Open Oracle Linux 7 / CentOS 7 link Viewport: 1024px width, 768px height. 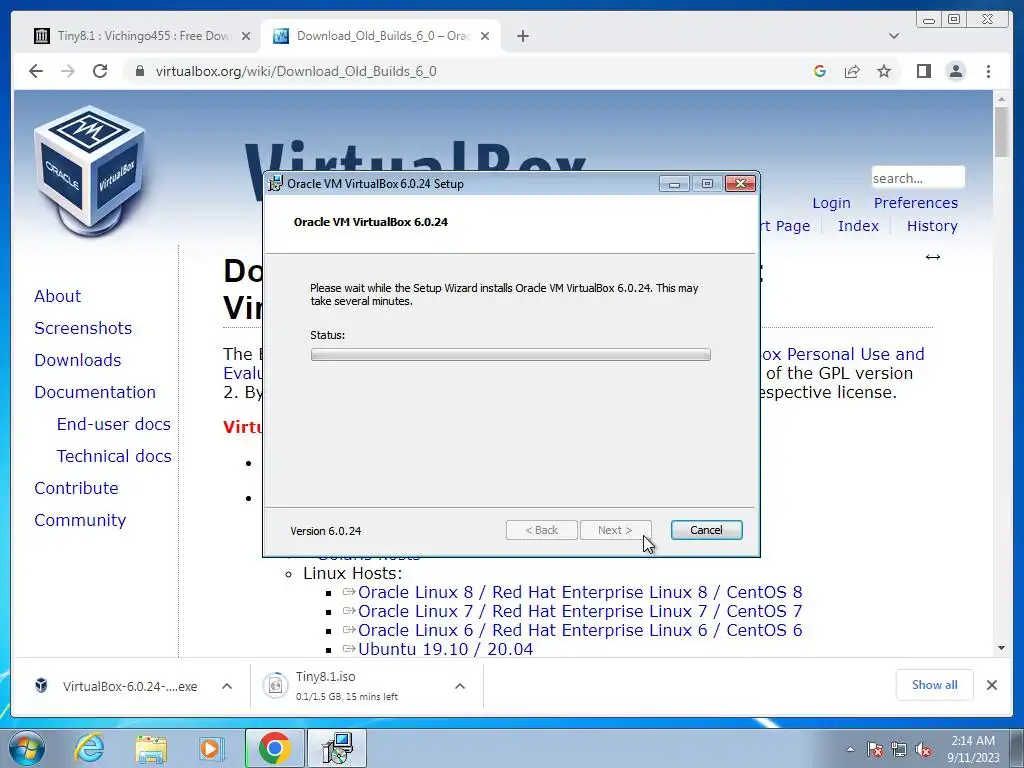(x=580, y=611)
